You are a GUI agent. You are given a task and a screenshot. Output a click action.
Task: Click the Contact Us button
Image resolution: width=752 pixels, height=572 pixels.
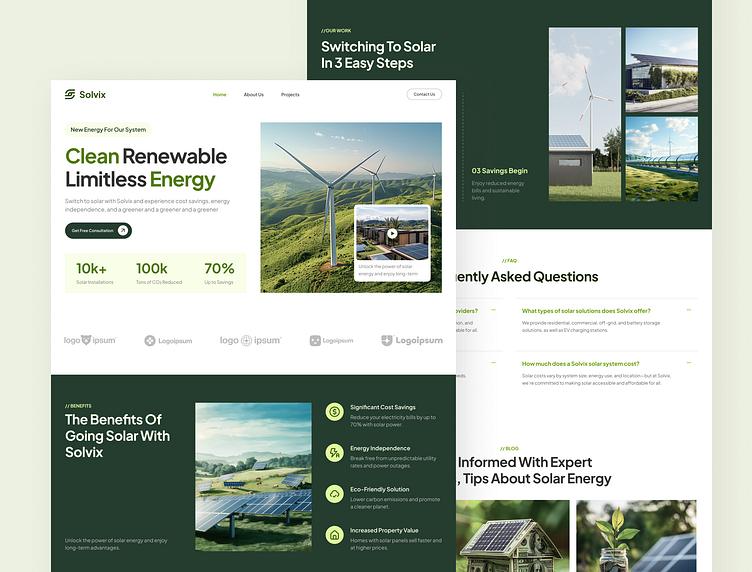click(x=424, y=94)
